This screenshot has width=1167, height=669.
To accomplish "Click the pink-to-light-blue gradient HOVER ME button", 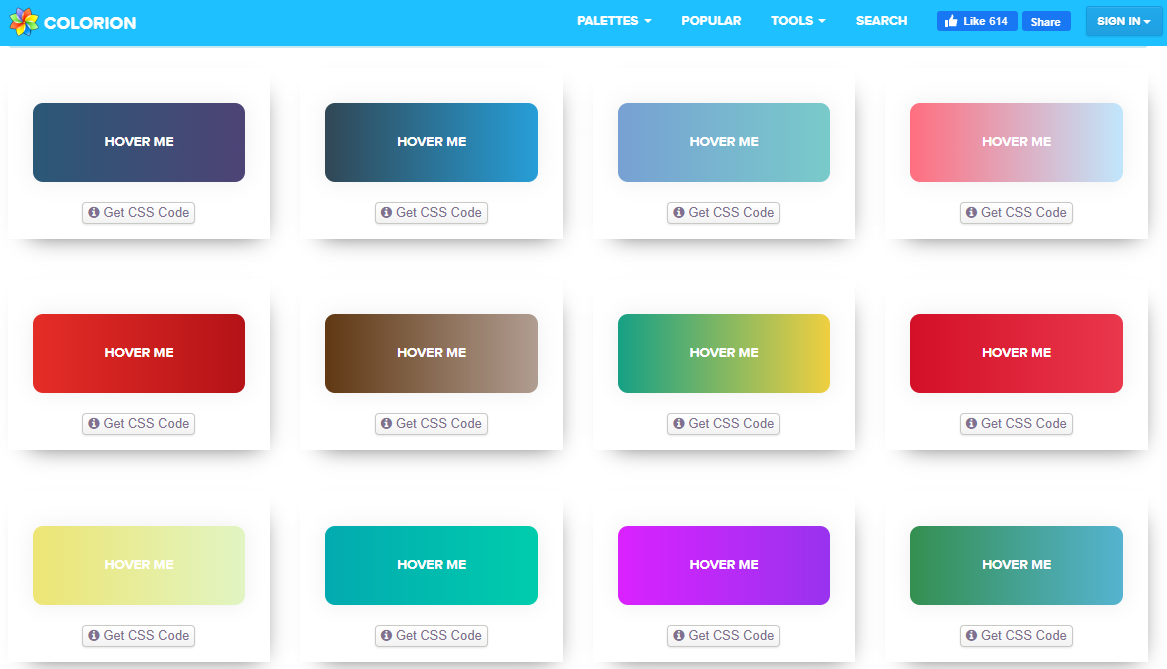I will pos(1016,142).
